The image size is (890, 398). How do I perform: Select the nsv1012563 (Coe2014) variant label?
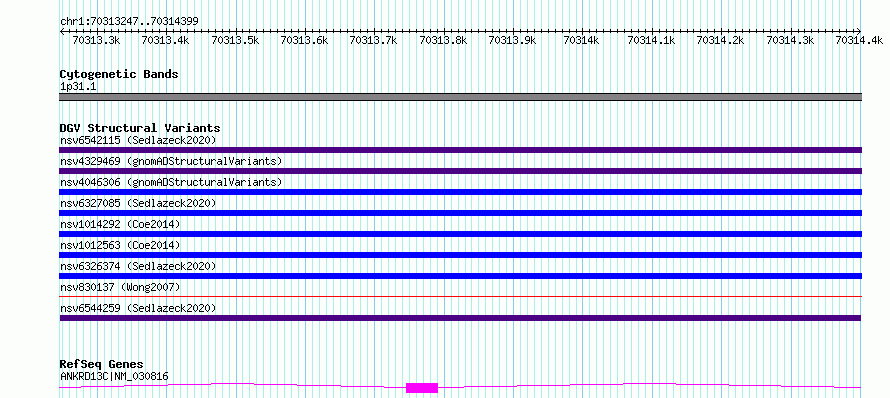[x=120, y=245]
